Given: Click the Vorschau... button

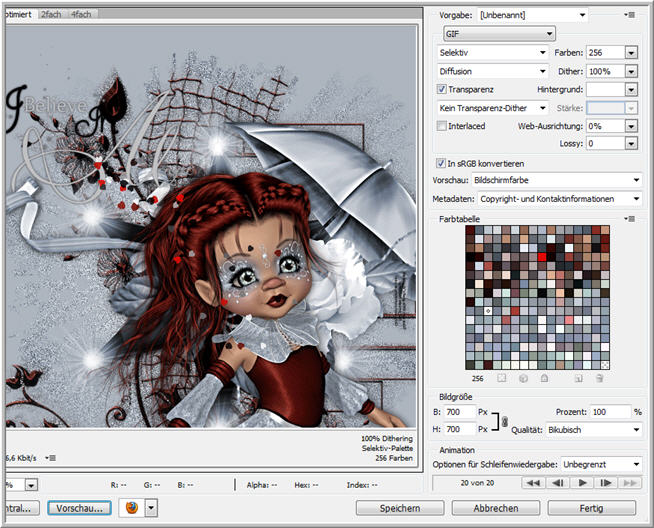Looking at the screenshot, I should point(79,508).
